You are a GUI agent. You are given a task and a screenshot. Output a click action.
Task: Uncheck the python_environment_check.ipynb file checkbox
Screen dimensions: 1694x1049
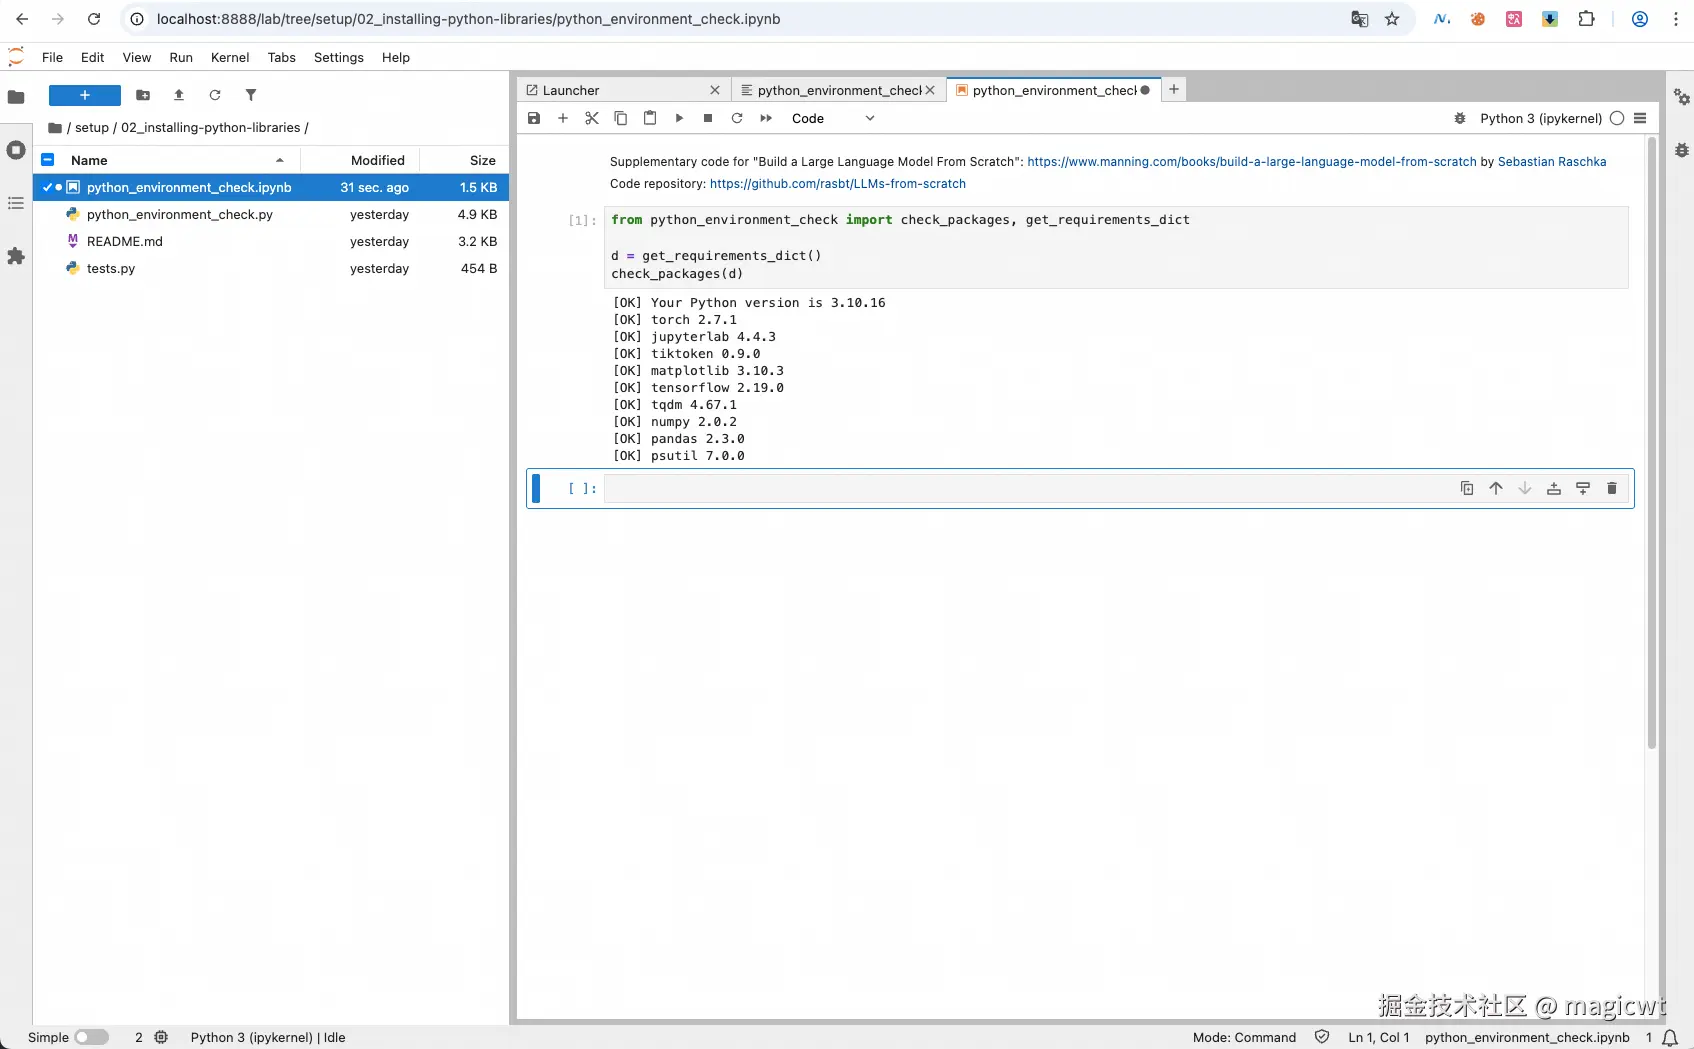(47, 187)
